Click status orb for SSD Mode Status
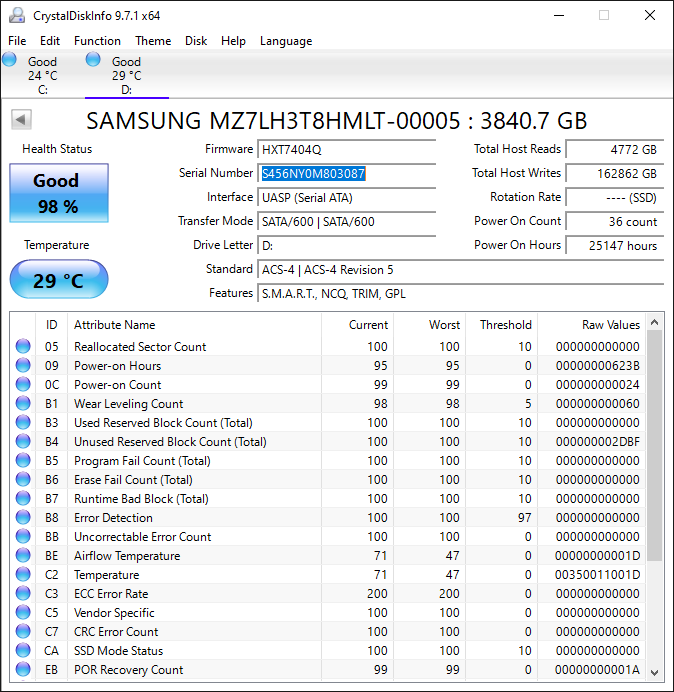Image resolution: width=674 pixels, height=692 pixels. [x=23, y=650]
